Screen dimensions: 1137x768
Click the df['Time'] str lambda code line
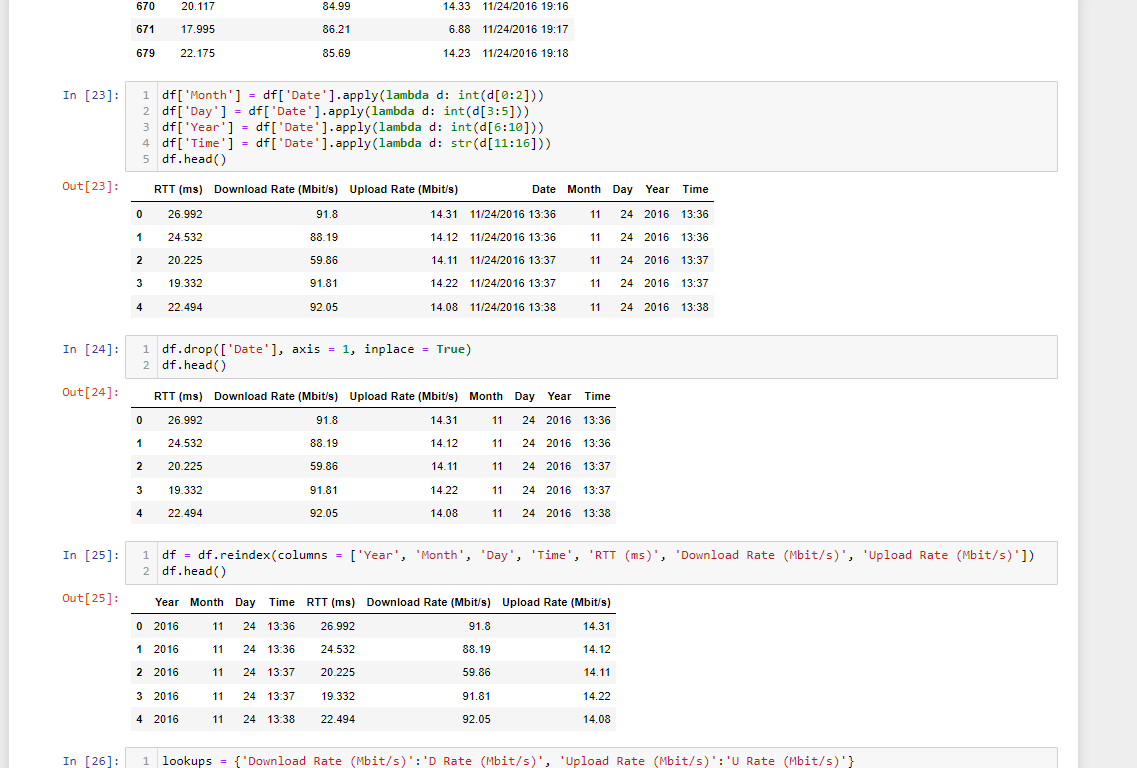coord(356,143)
